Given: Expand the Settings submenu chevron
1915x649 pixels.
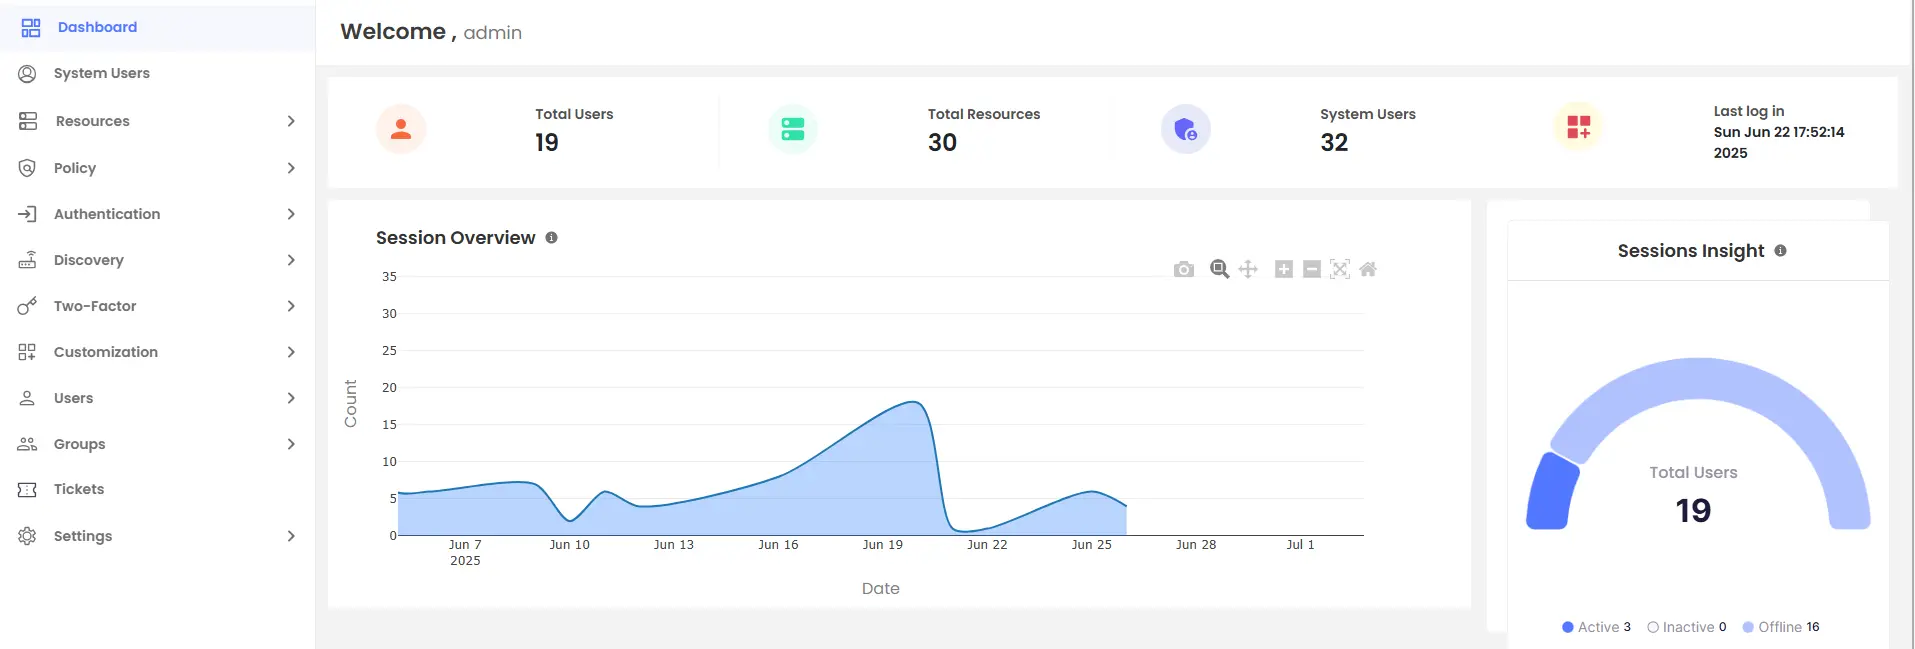Looking at the screenshot, I should tap(291, 535).
